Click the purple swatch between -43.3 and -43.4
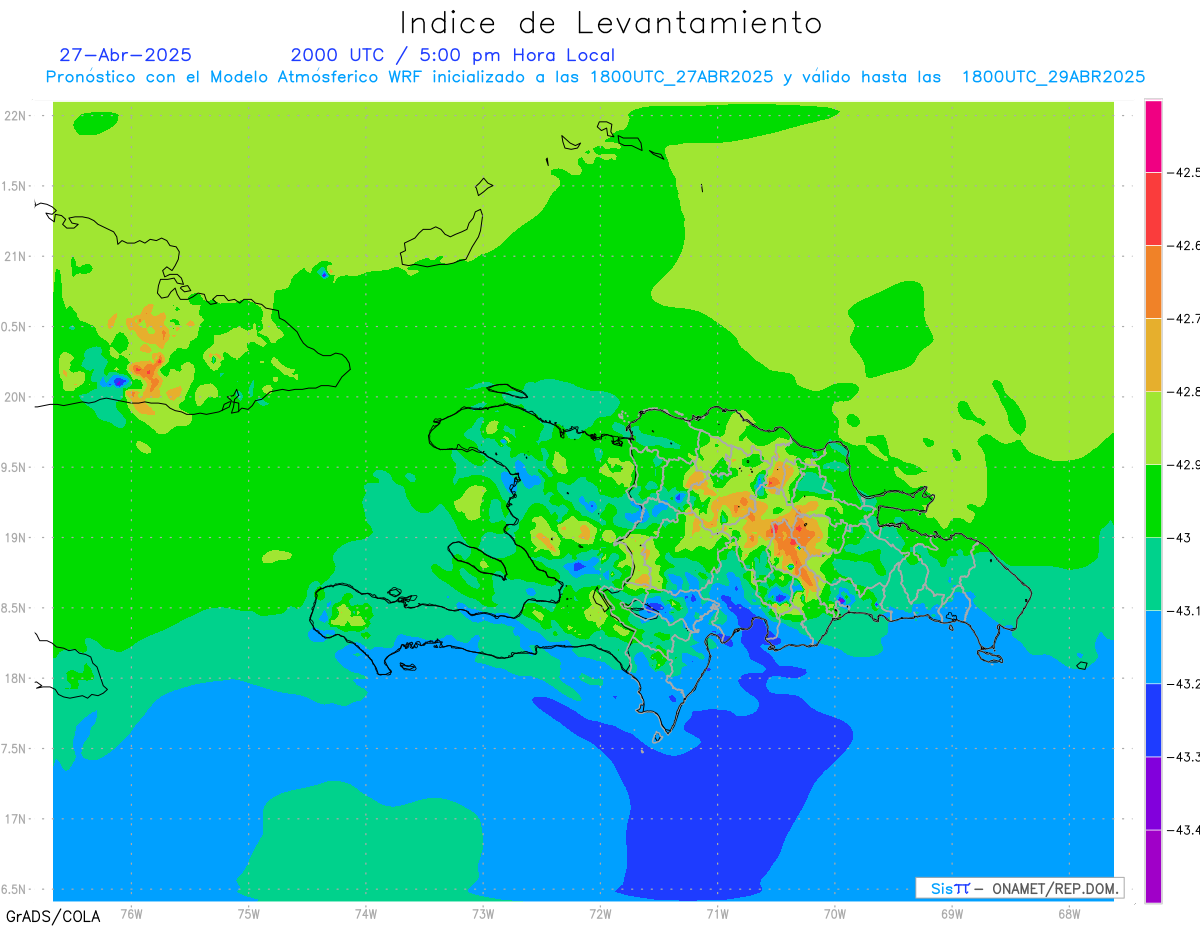The width and height of the screenshot is (1200, 927). click(1153, 793)
